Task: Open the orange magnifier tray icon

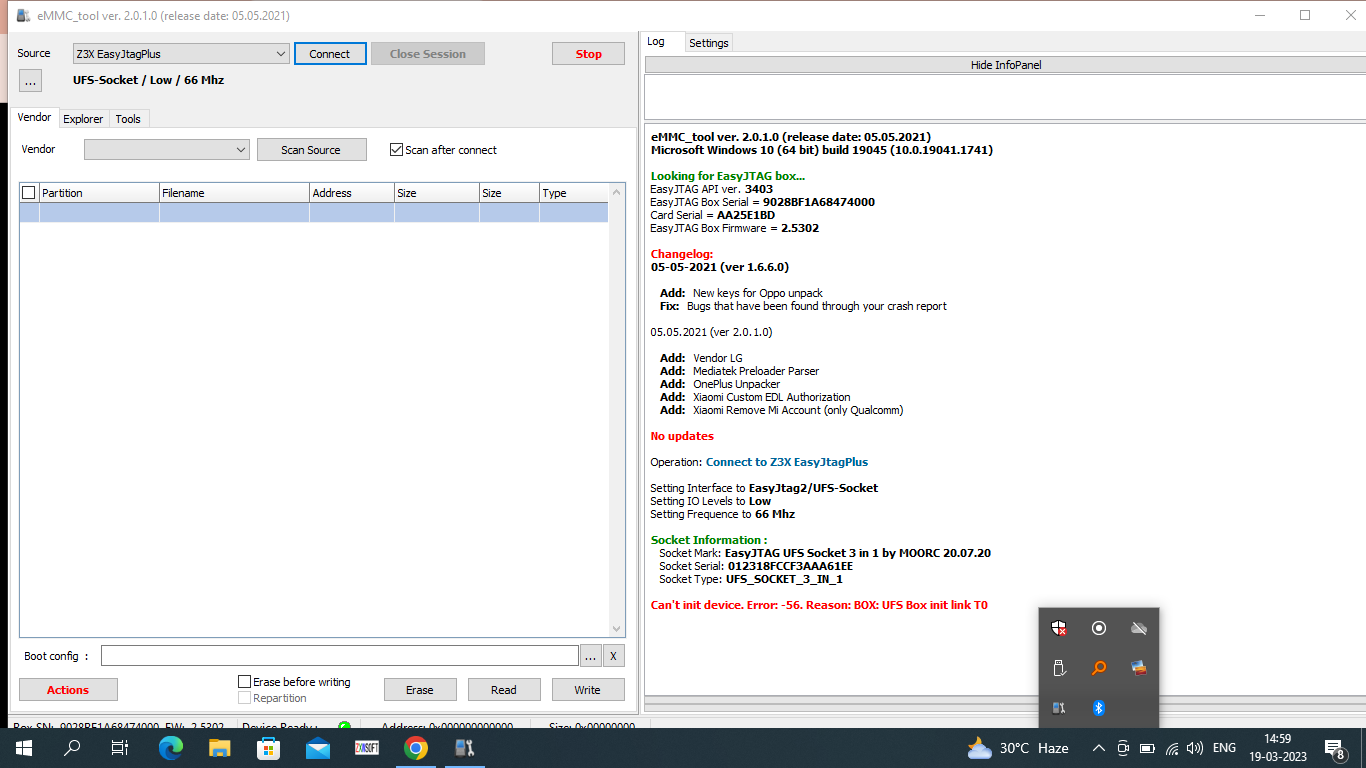Action: click(1099, 668)
